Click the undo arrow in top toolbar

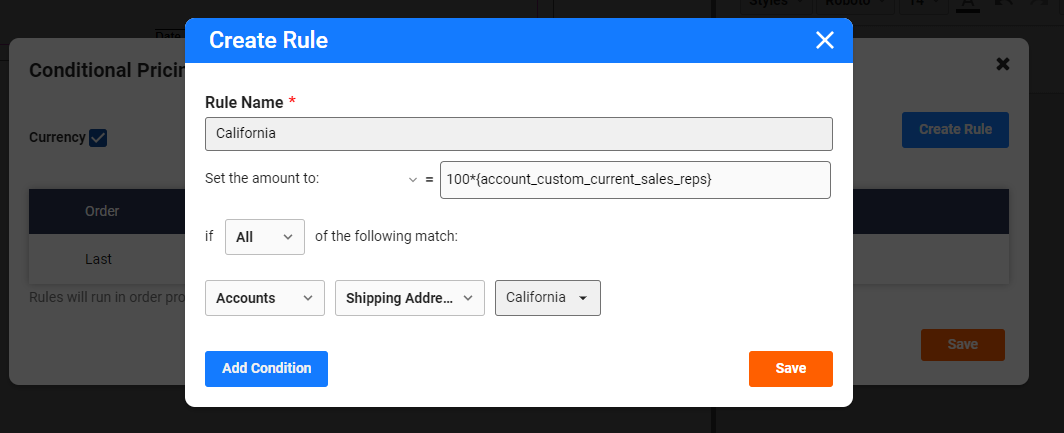(x=1006, y=3)
